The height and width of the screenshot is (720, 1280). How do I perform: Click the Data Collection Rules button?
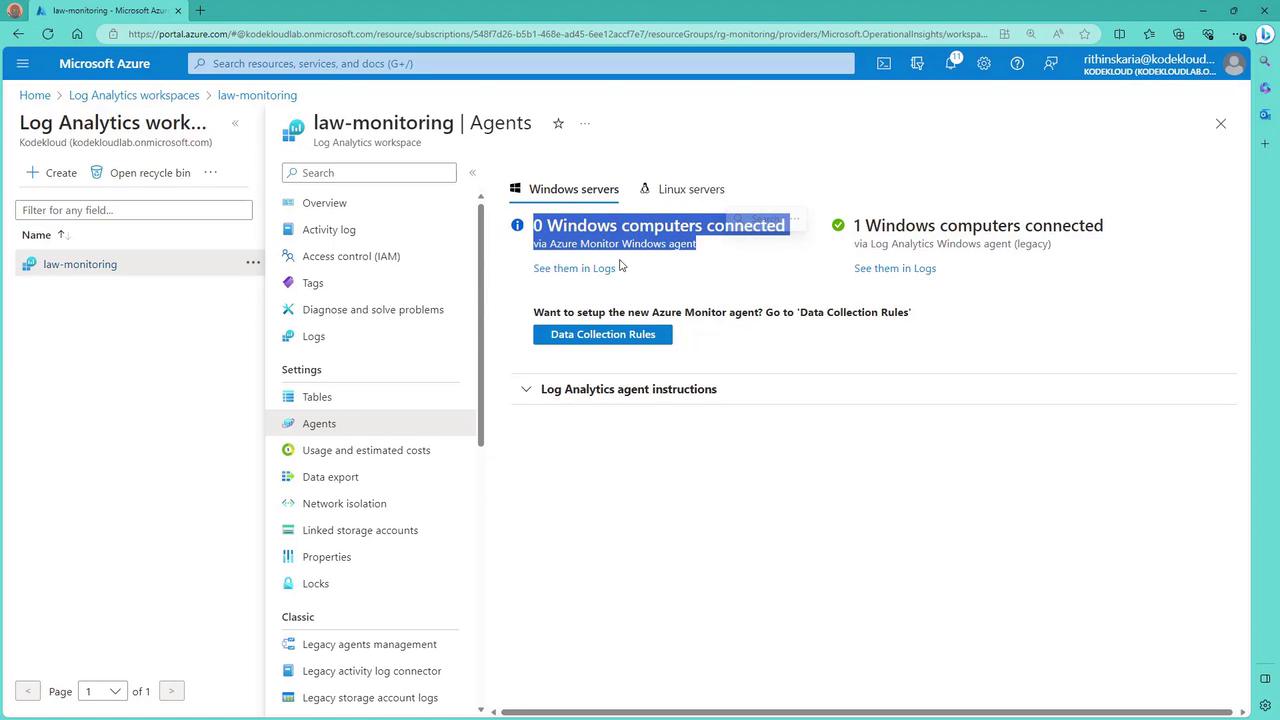pos(603,334)
